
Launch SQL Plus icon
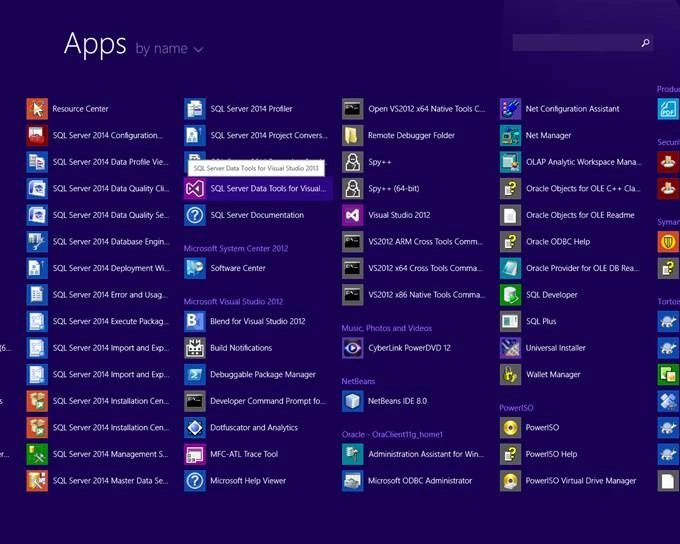tap(510, 321)
